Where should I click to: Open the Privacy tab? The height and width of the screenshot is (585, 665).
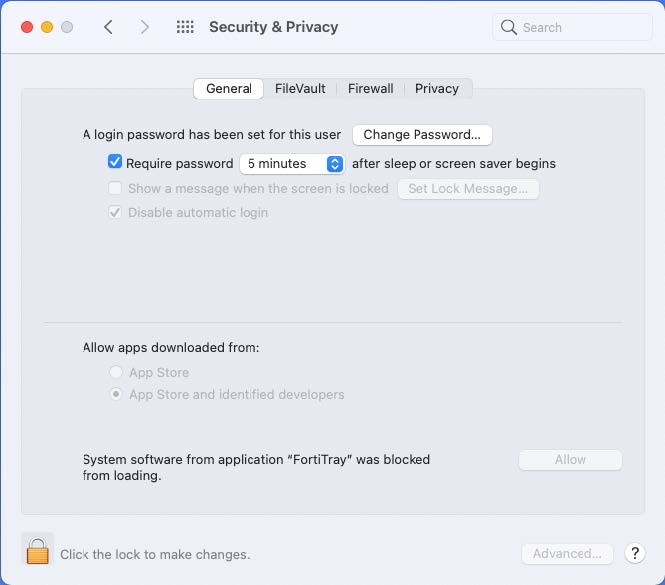pyautogui.click(x=437, y=88)
